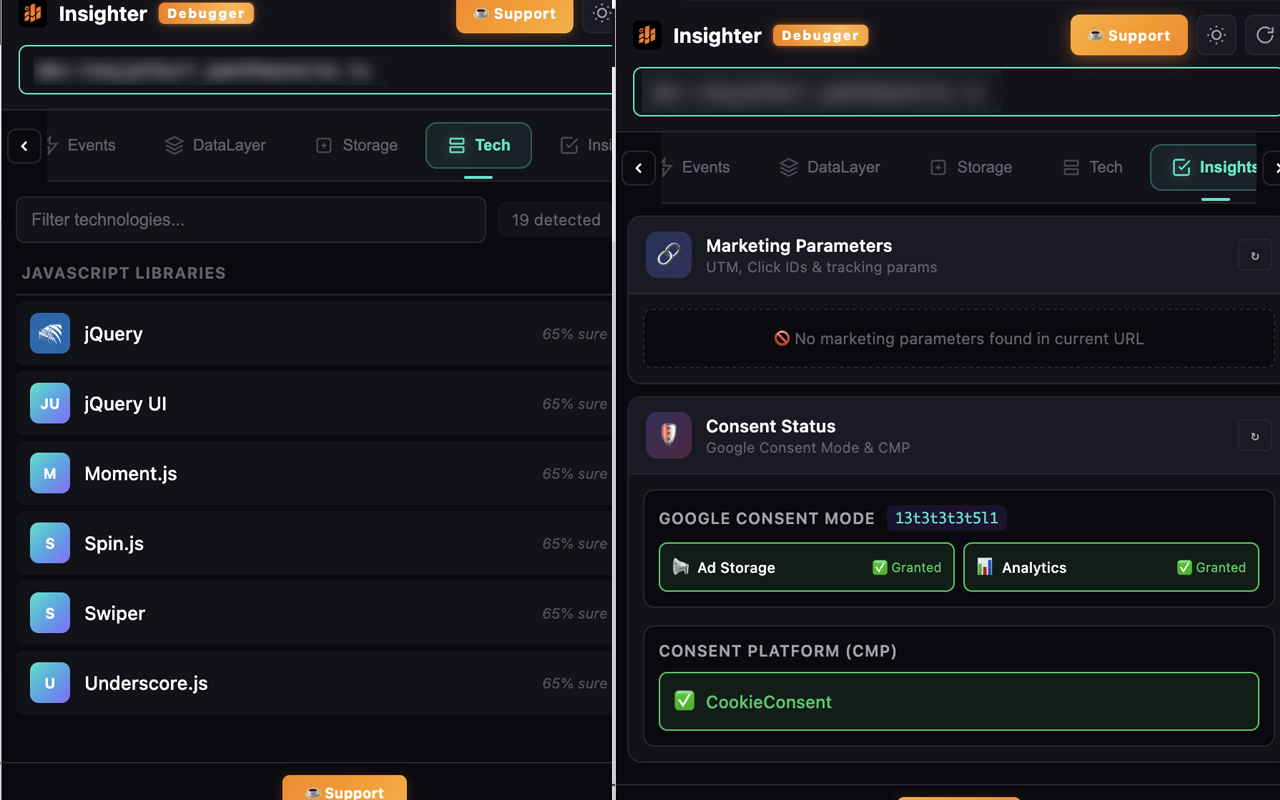The image size is (1280, 800).
Task: Select the jQuery UI row name
Action: pyautogui.click(x=125, y=404)
